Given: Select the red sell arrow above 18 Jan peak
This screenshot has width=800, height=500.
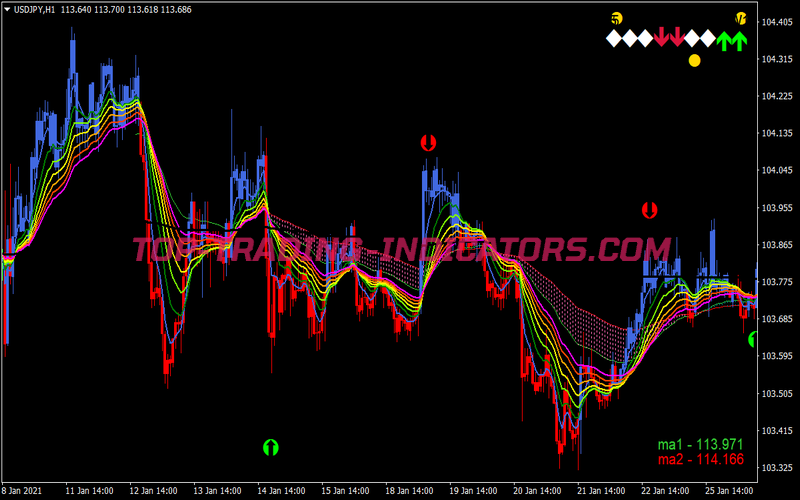Looking at the screenshot, I should coord(428,143).
